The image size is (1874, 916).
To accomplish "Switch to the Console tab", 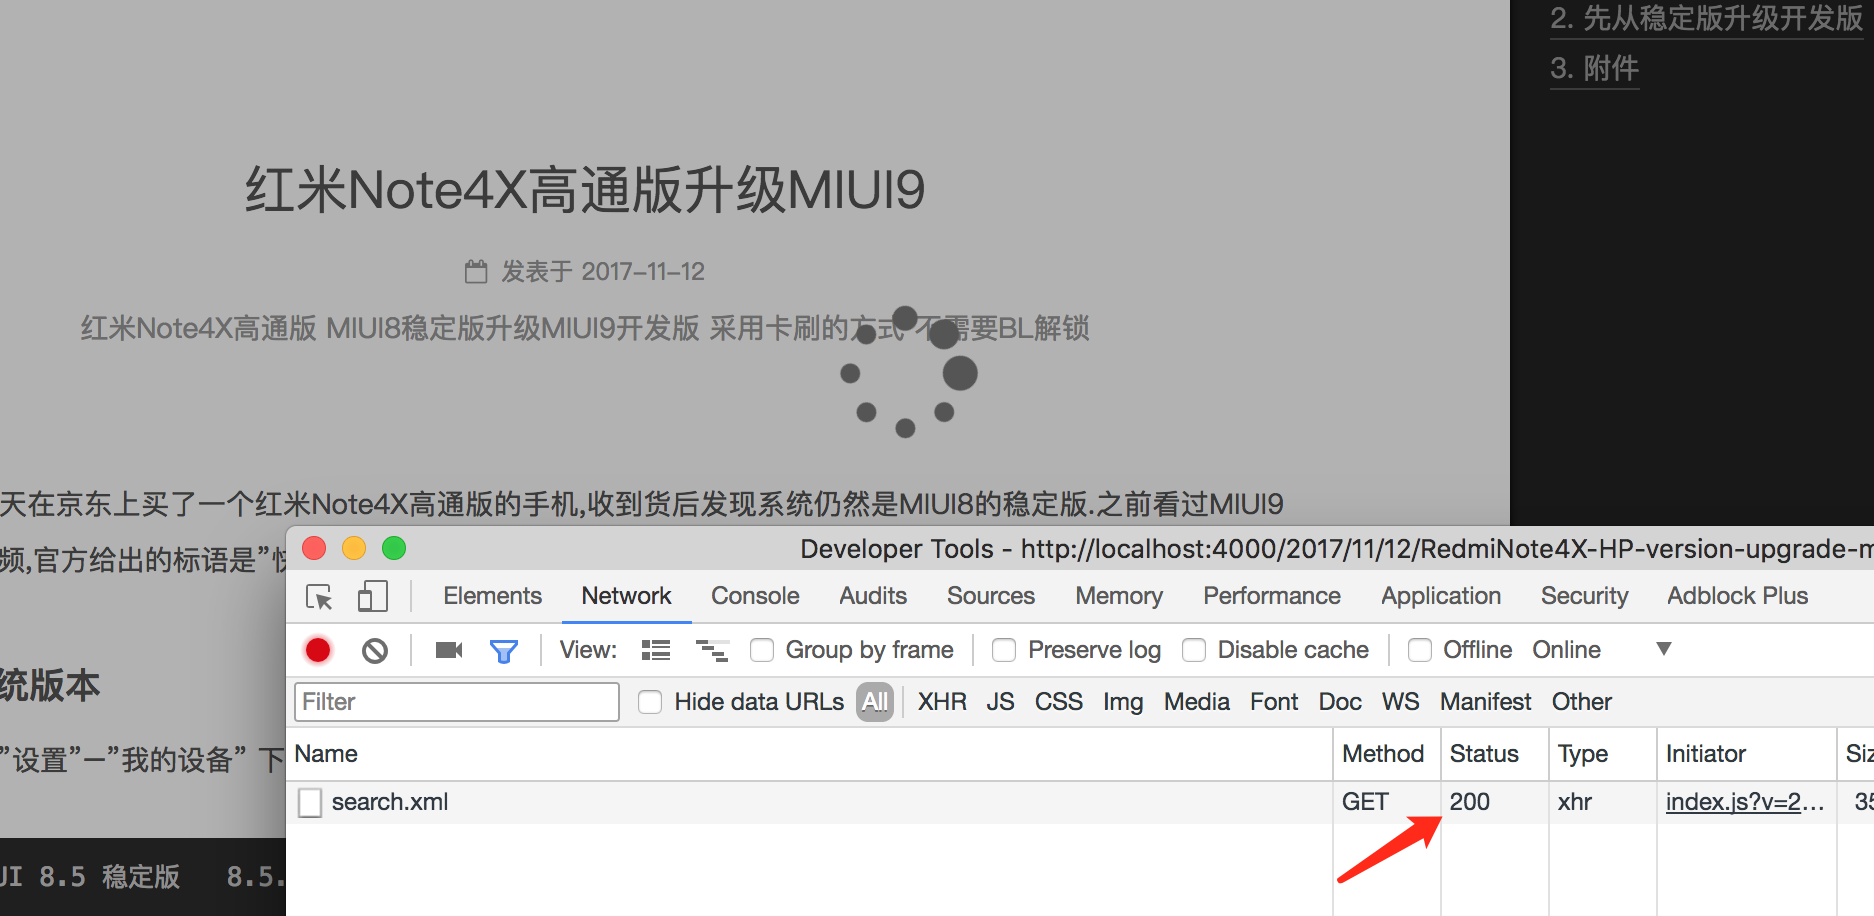I will click(x=755, y=596).
